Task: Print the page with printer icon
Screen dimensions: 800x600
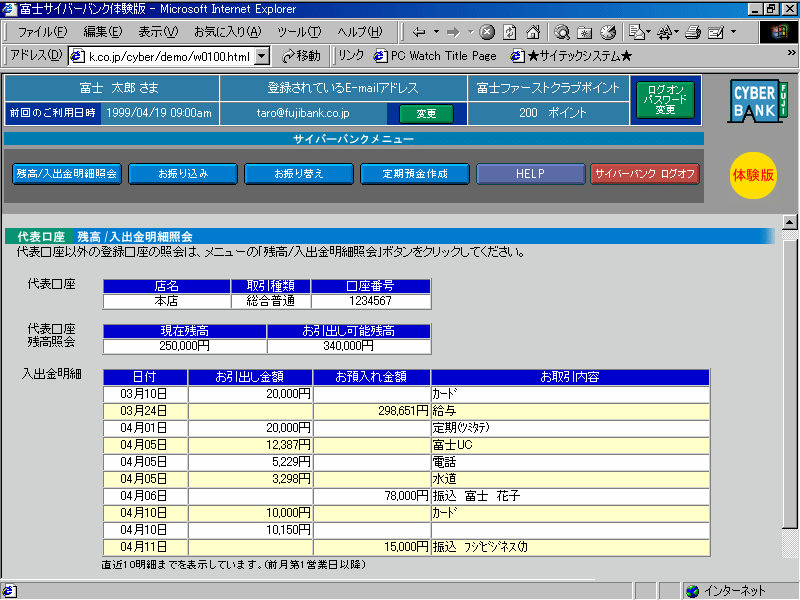Action: click(x=692, y=33)
